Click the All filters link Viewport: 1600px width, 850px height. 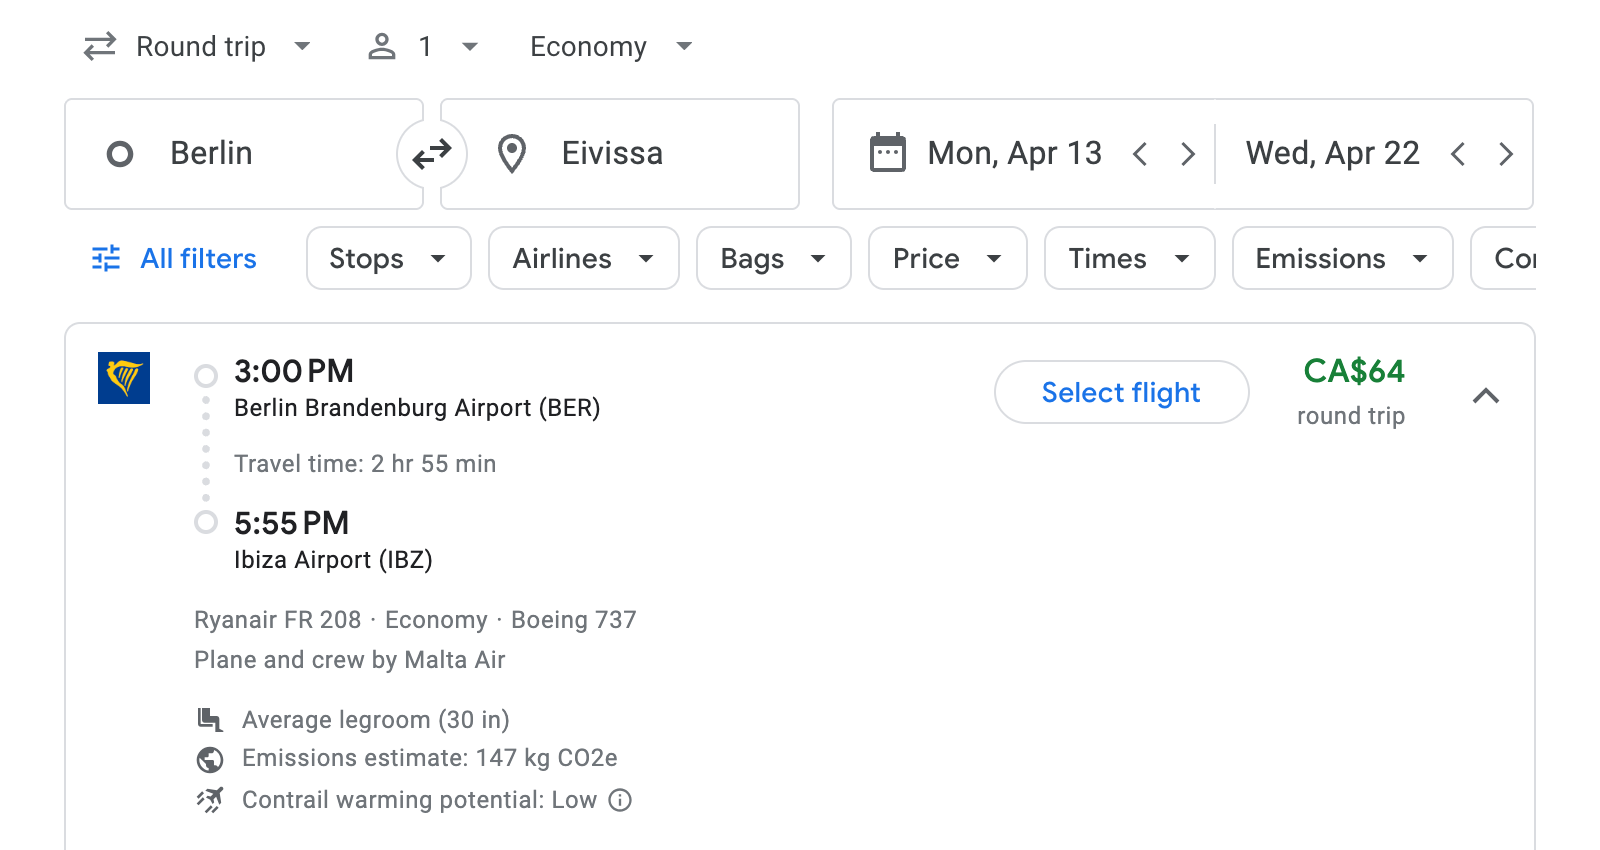coord(197,258)
